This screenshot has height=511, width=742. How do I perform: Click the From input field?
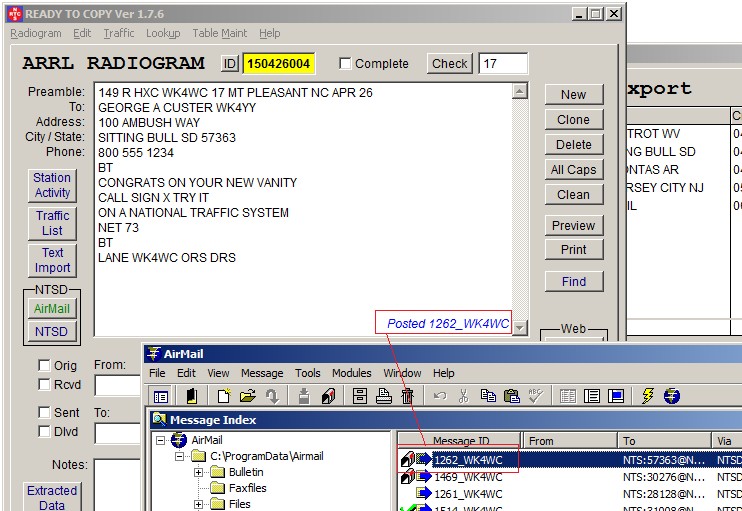[x=117, y=386]
